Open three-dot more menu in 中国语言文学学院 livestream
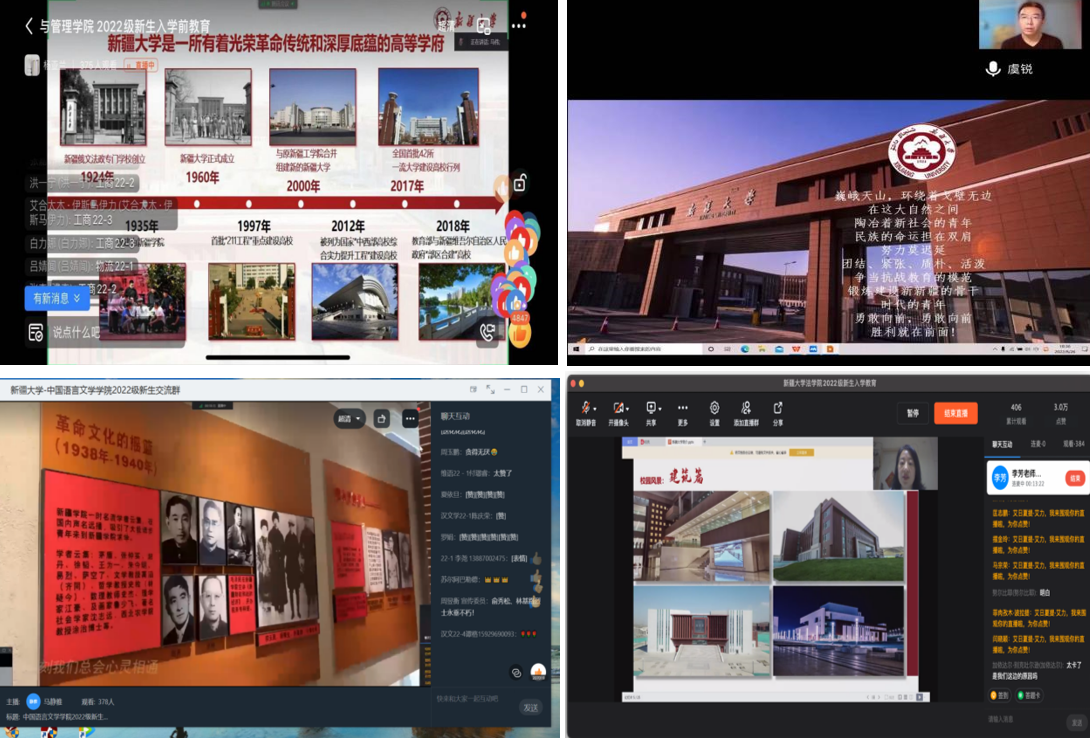This screenshot has width=1090, height=738. coord(409,418)
